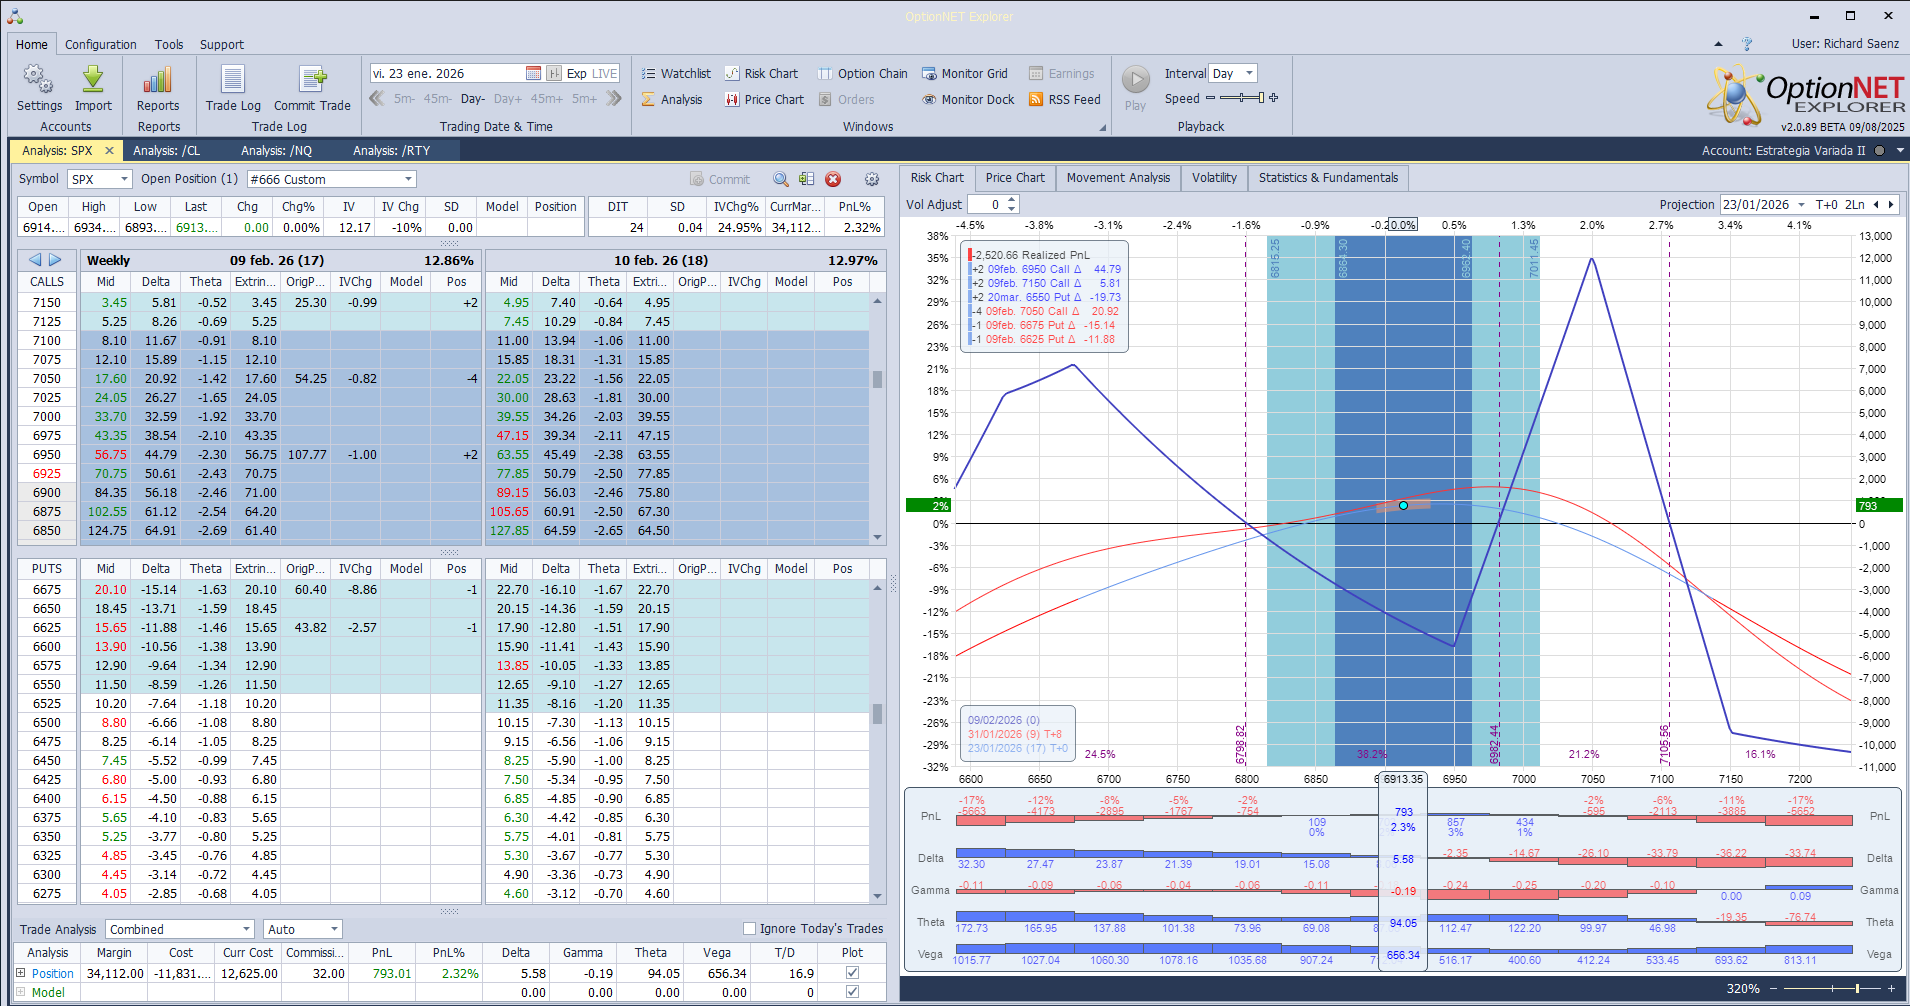1910x1006 pixels.
Task: Open the RSS Feed window
Action: pos(1064,99)
